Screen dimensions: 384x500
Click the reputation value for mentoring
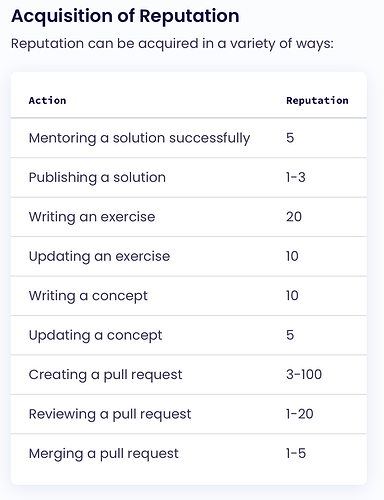[290, 138]
